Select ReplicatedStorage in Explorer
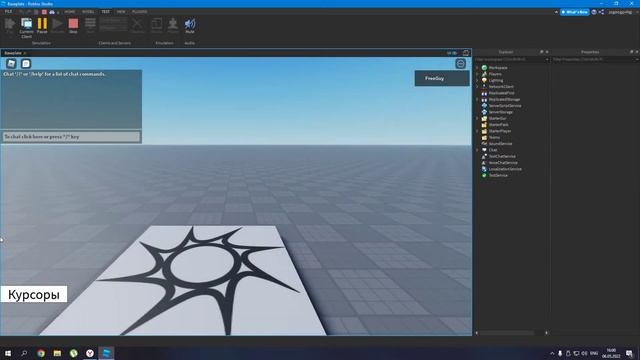This screenshot has width=640, height=360. pos(504,100)
